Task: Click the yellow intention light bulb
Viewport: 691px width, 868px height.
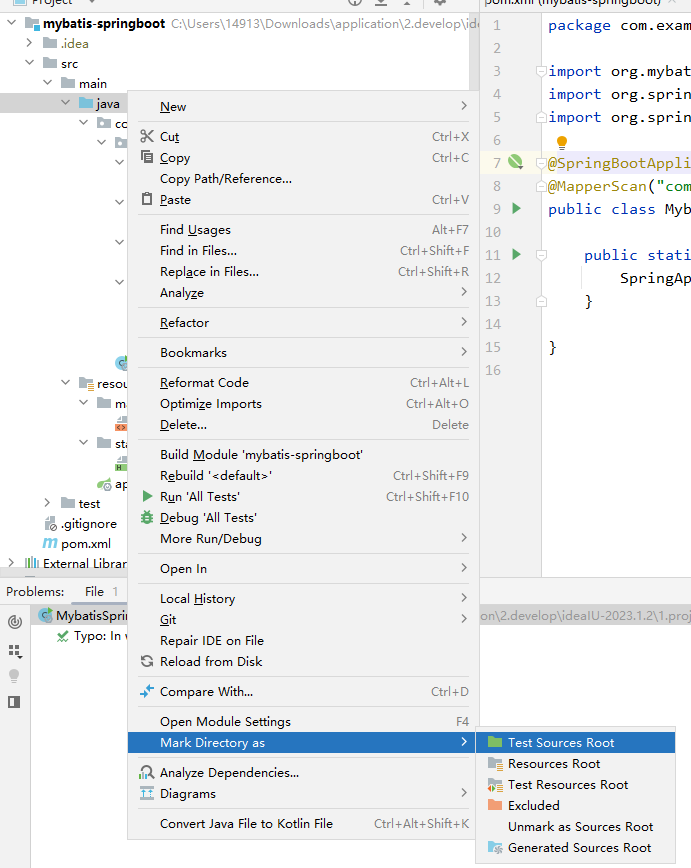Action: pos(561,142)
